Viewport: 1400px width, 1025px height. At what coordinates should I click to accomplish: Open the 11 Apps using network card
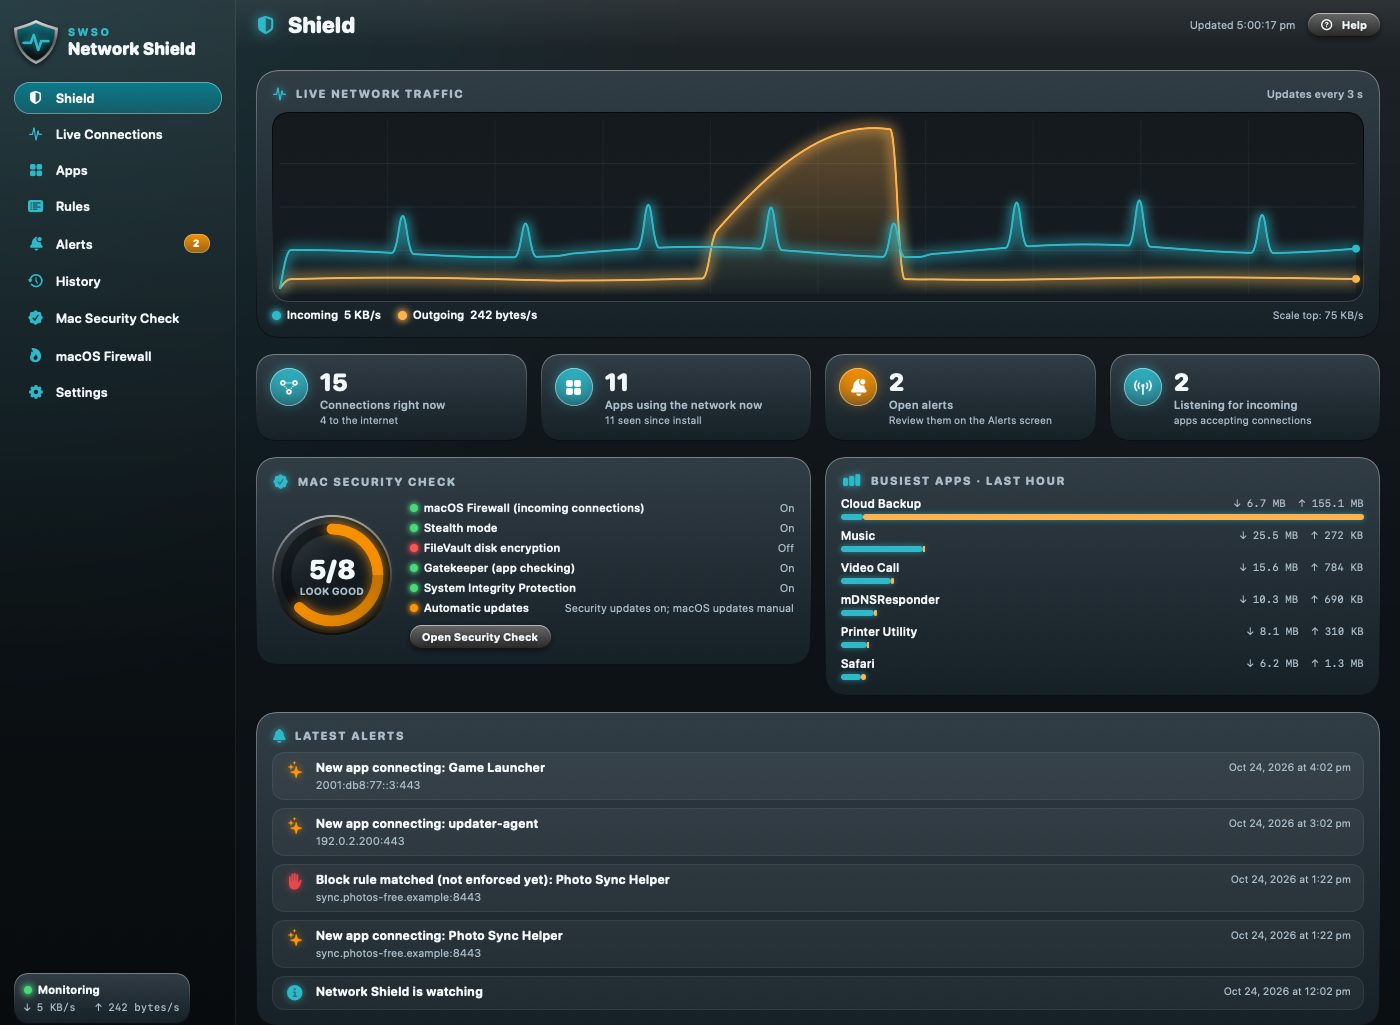675,397
